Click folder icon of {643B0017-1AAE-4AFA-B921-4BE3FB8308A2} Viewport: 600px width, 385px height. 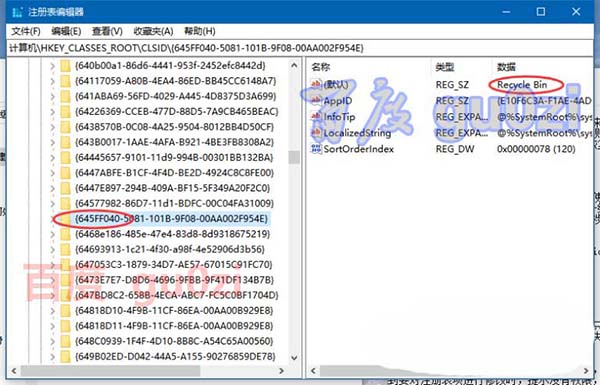66,142
